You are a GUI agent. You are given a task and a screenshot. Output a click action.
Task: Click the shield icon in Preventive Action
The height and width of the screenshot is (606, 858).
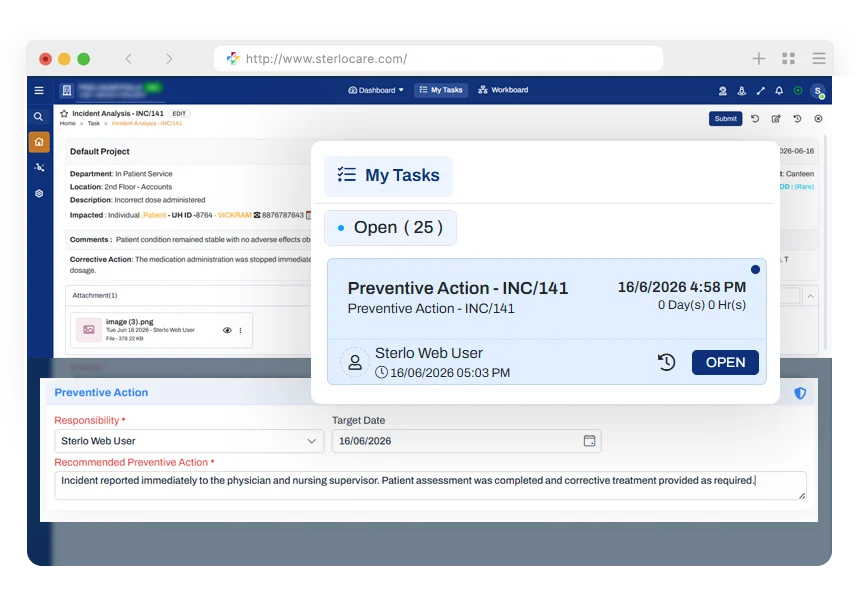pyautogui.click(x=800, y=393)
